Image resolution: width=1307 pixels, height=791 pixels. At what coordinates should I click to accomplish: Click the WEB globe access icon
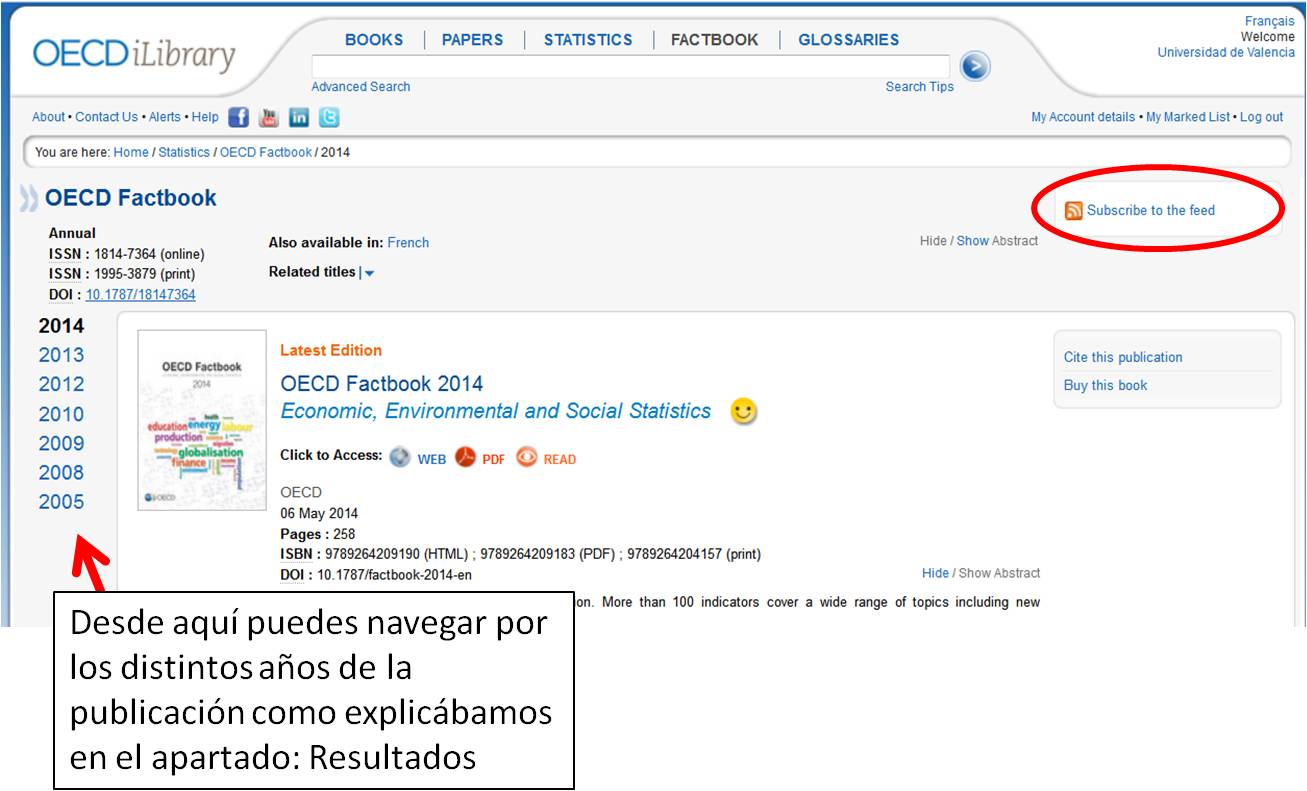click(x=400, y=457)
